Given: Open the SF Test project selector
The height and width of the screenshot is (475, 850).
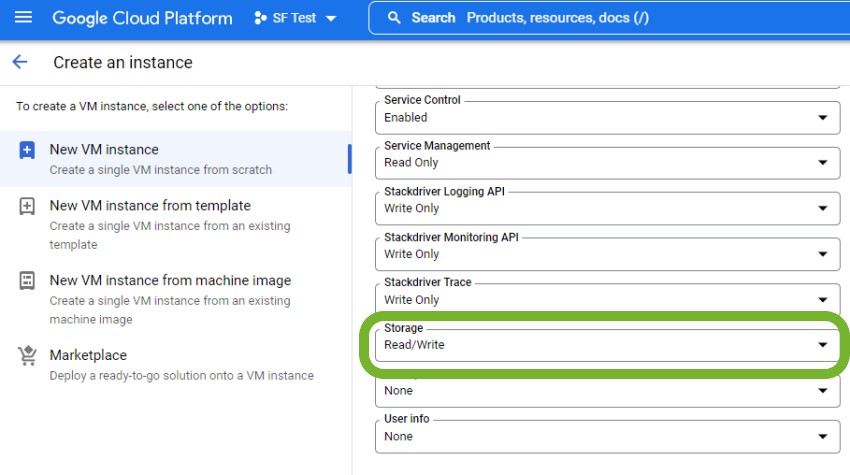Looking at the screenshot, I should tap(295, 18).
